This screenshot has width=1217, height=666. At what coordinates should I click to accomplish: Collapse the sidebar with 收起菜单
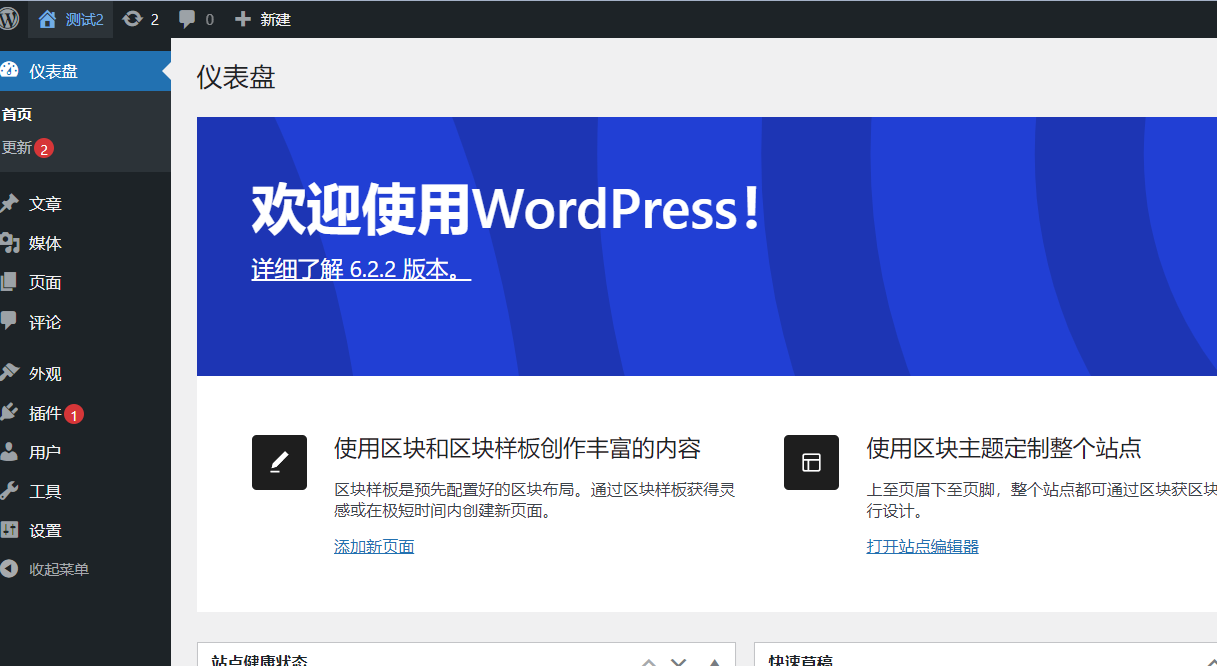click(58, 570)
